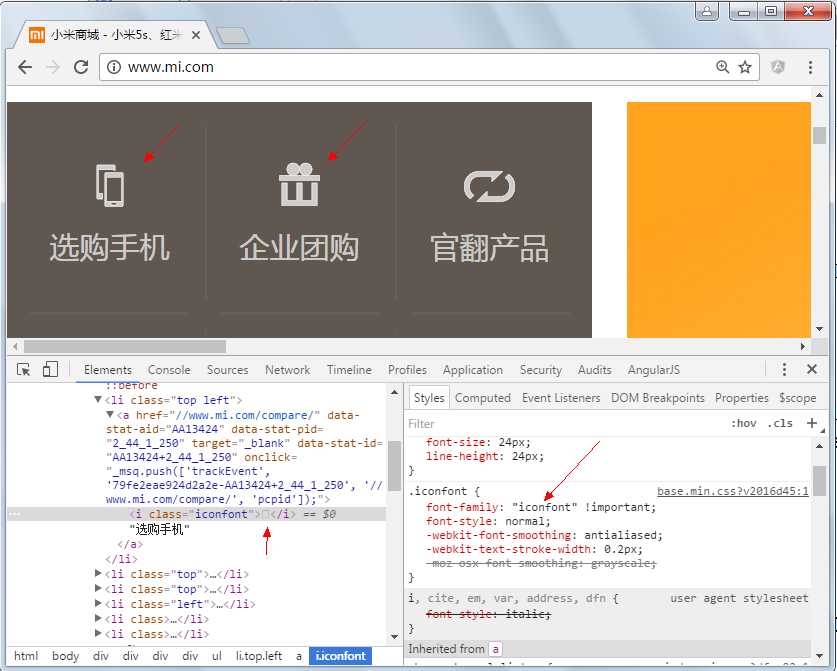Expand the last li class node
The image size is (837, 671).
pyautogui.click(x=98, y=633)
